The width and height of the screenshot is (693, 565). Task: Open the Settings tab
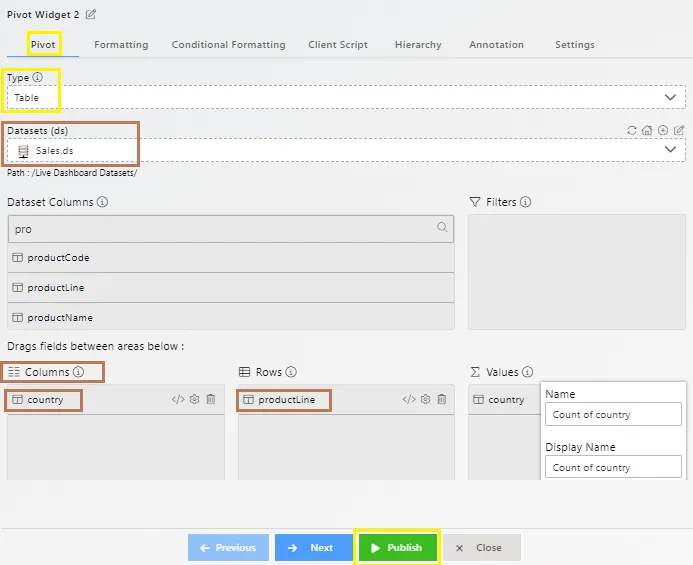(575, 45)
